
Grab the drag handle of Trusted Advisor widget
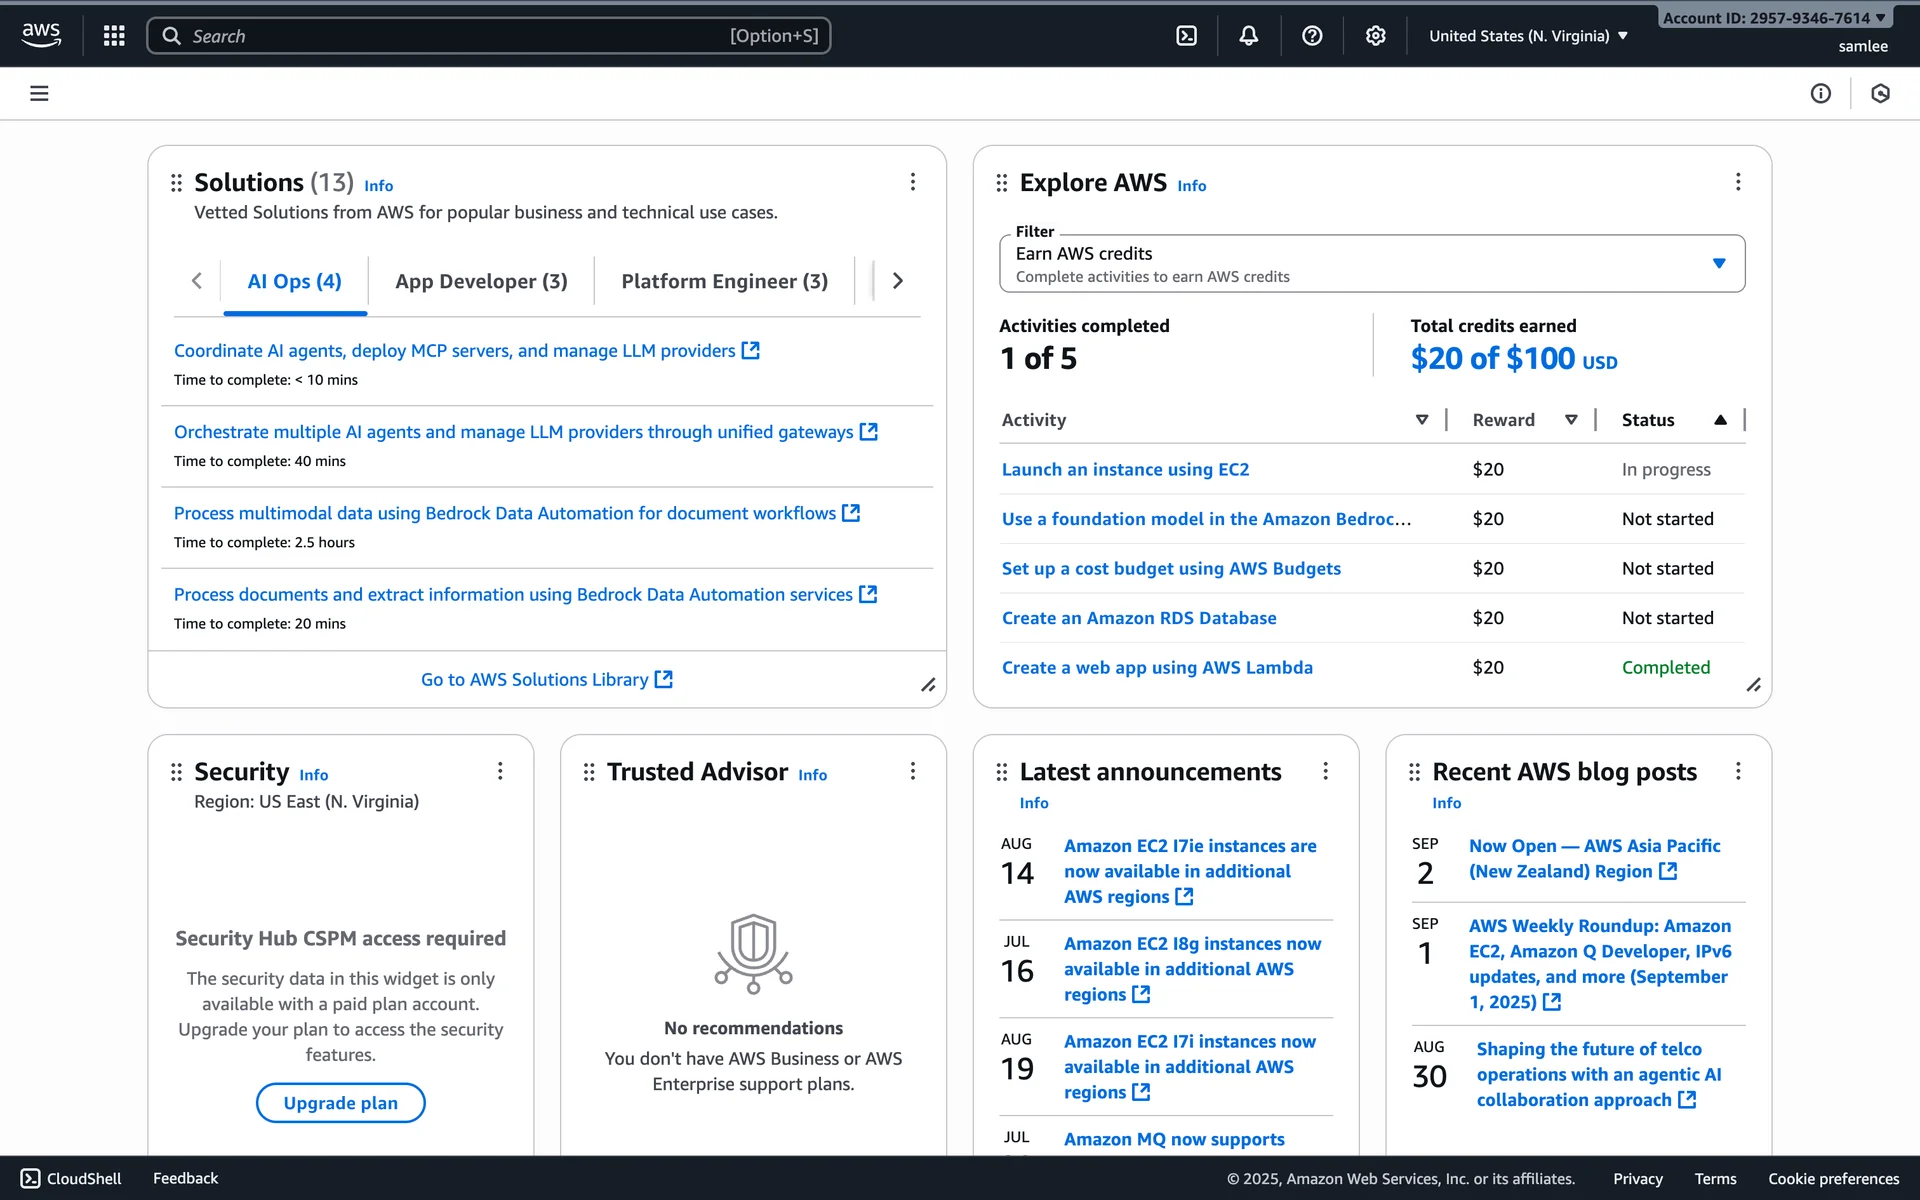click(x=589, y=772)
